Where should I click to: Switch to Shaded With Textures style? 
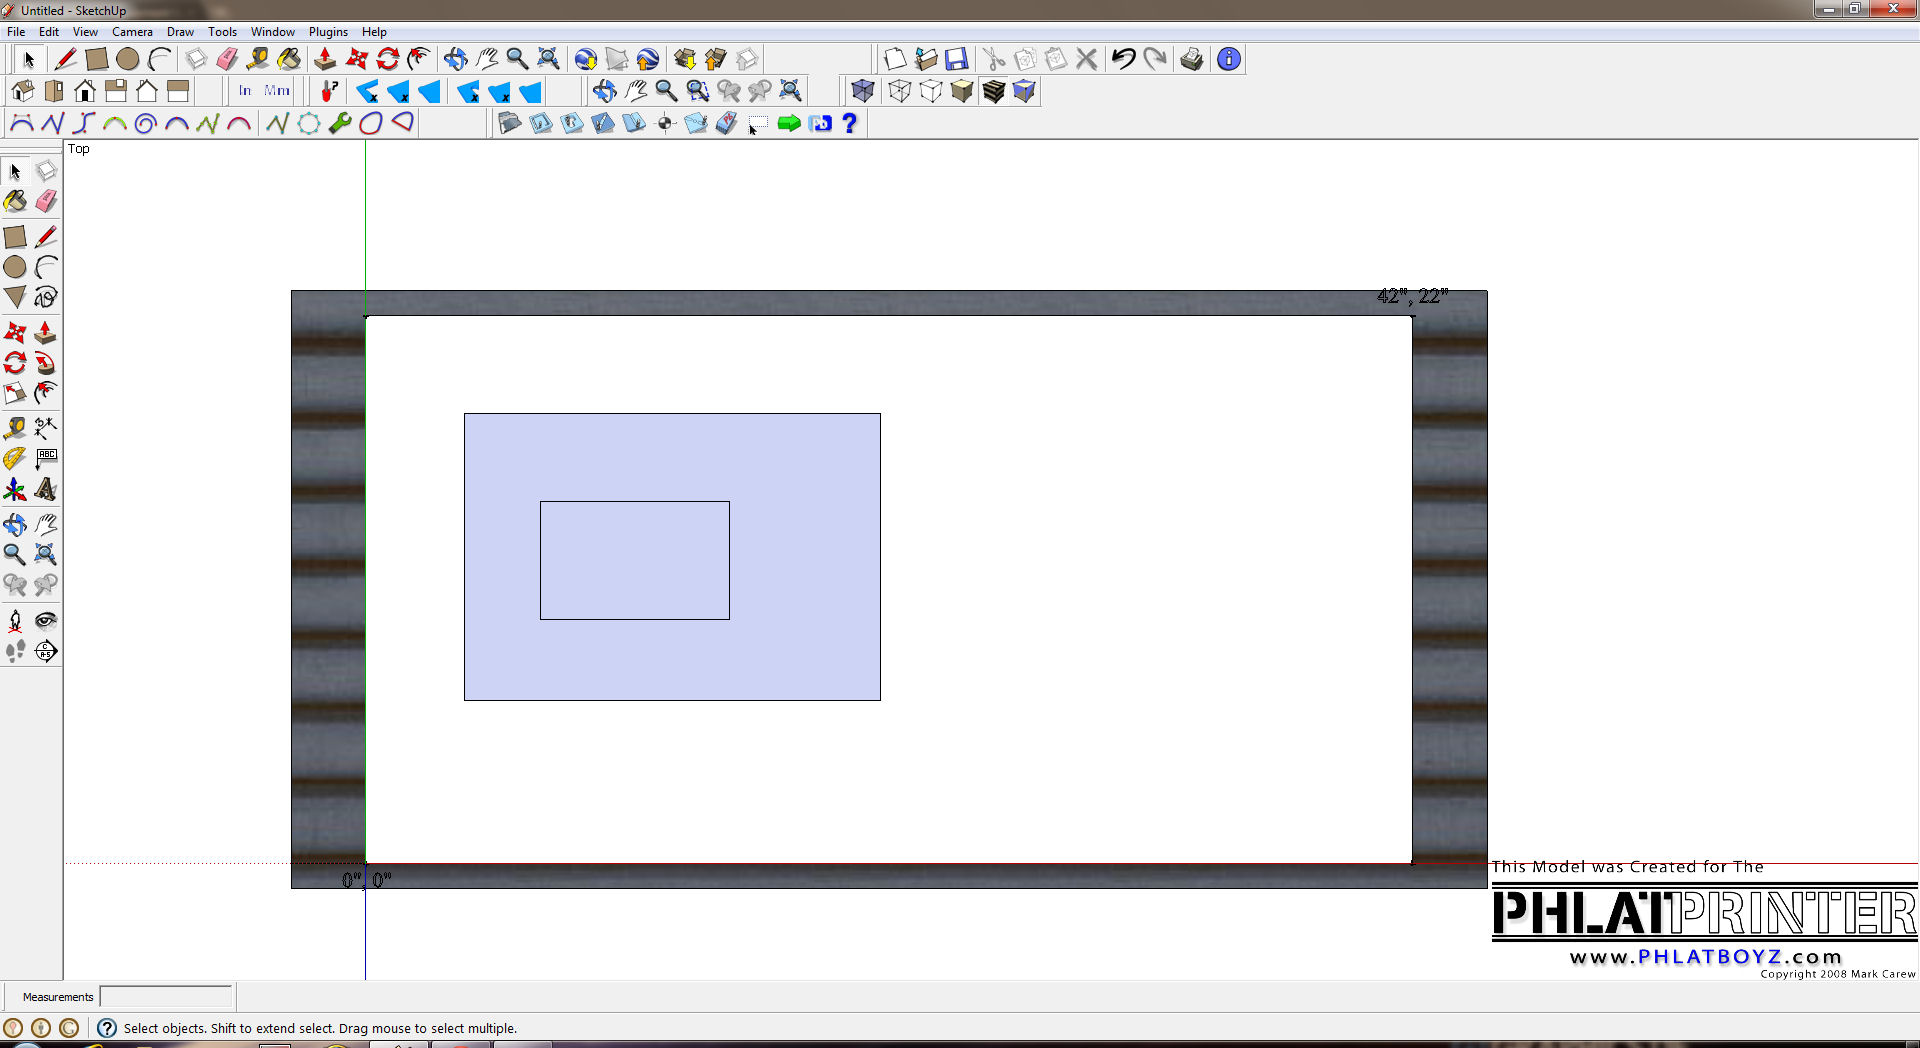click(993, 91)
